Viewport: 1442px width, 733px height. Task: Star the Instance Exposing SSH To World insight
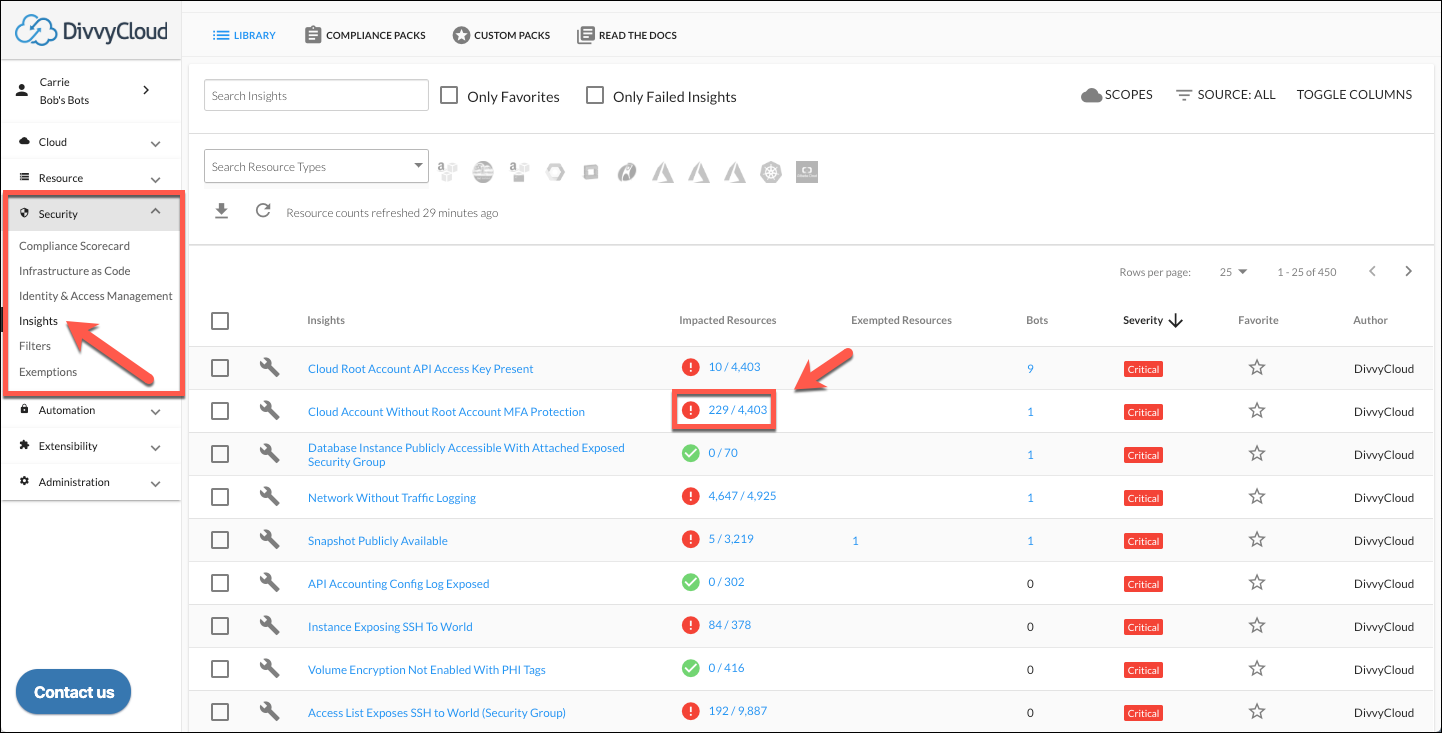(1257, 626)
